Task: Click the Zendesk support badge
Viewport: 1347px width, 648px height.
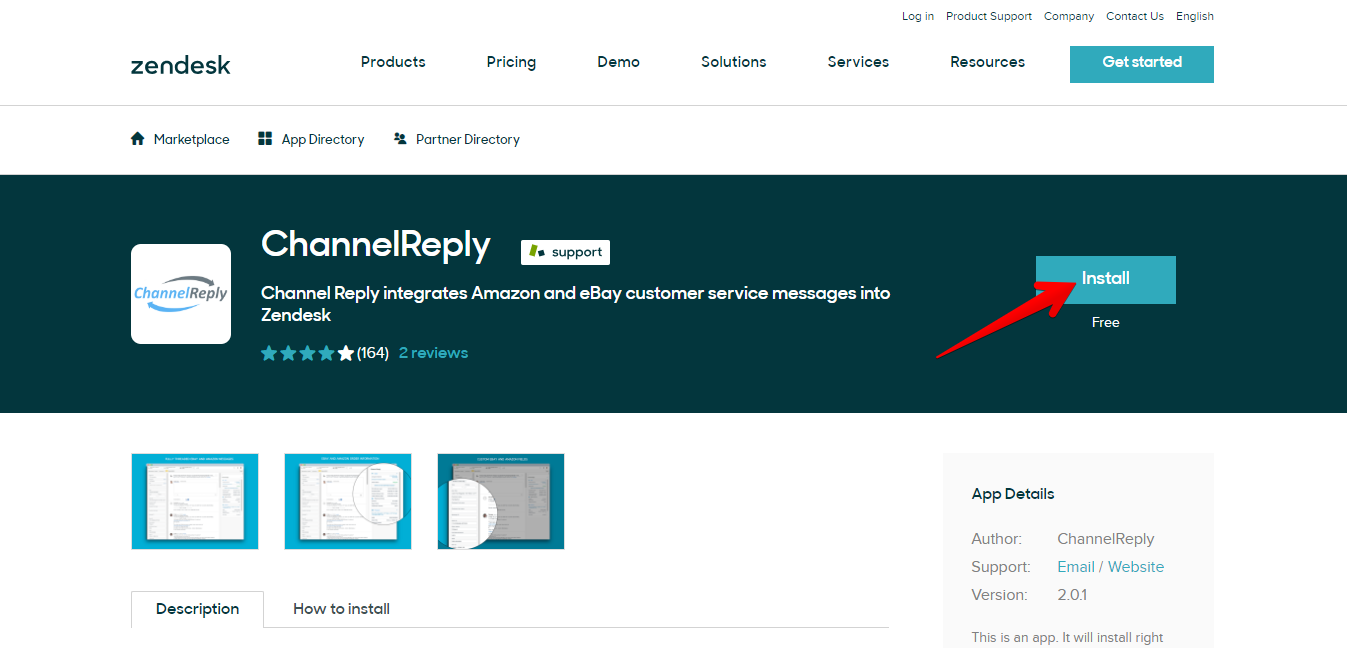Action: tap(565, 252)
